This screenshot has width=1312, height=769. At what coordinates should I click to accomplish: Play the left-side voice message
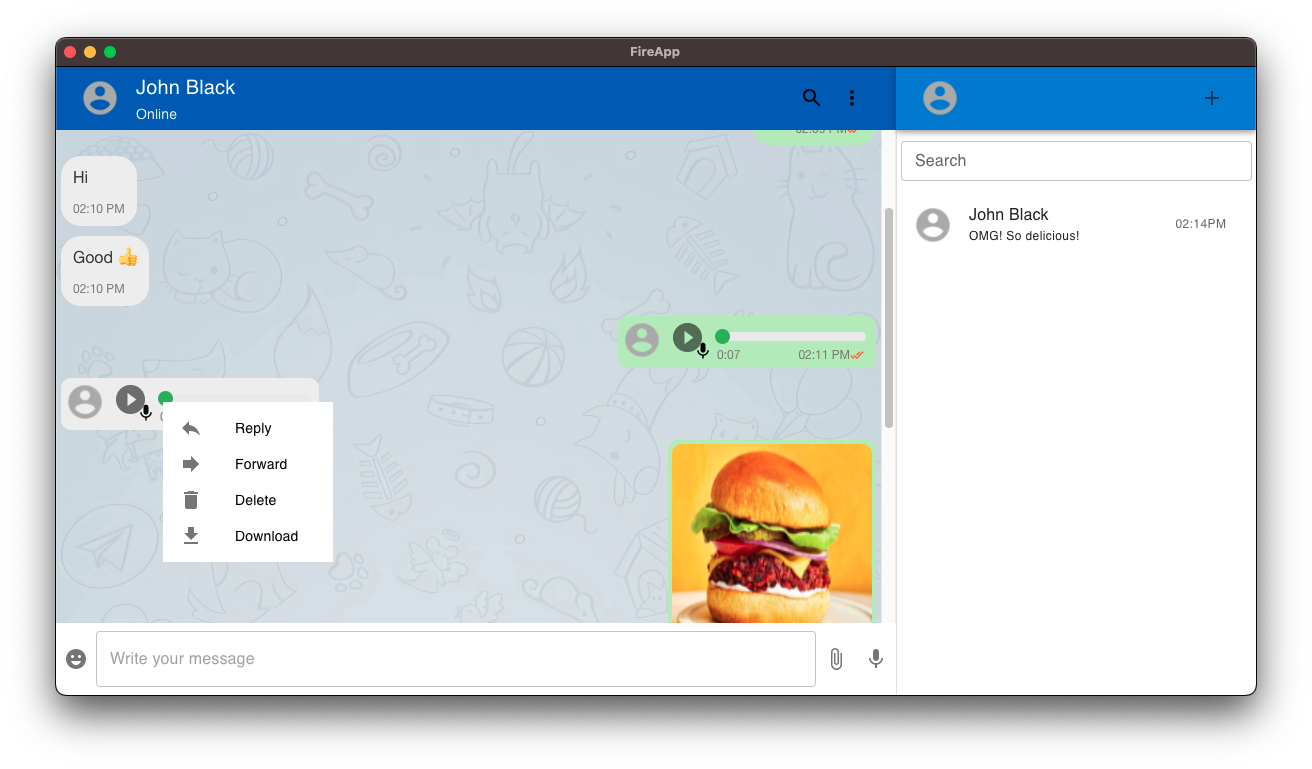click(x=131, y=399)
